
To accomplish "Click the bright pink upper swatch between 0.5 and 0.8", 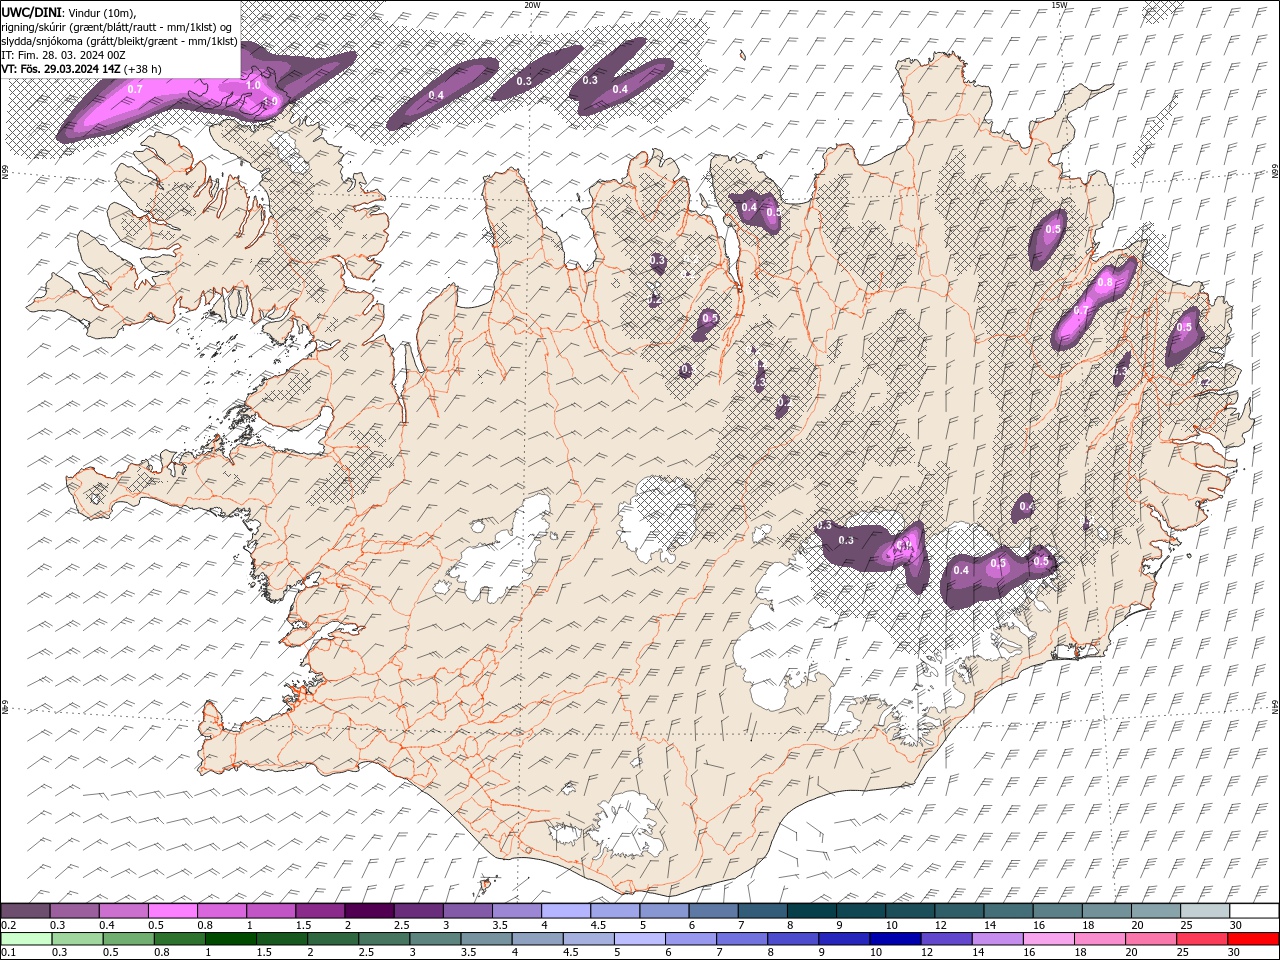I will pyautogui.click(x=173, y=911).
